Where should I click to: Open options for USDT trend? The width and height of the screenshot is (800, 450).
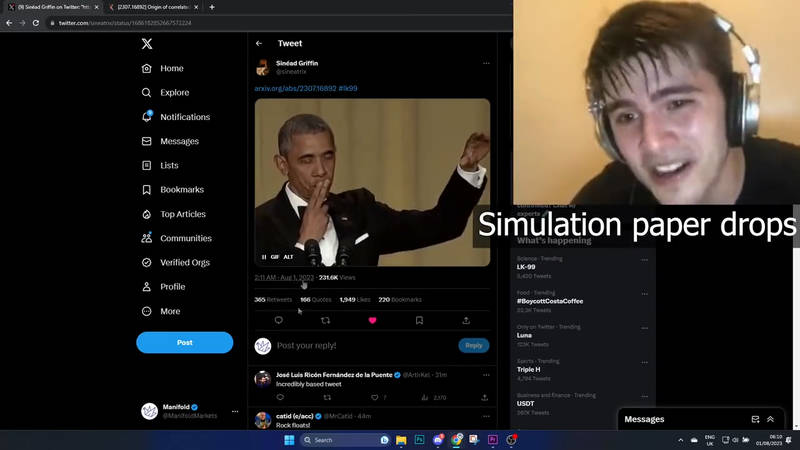tap(644, 396)
